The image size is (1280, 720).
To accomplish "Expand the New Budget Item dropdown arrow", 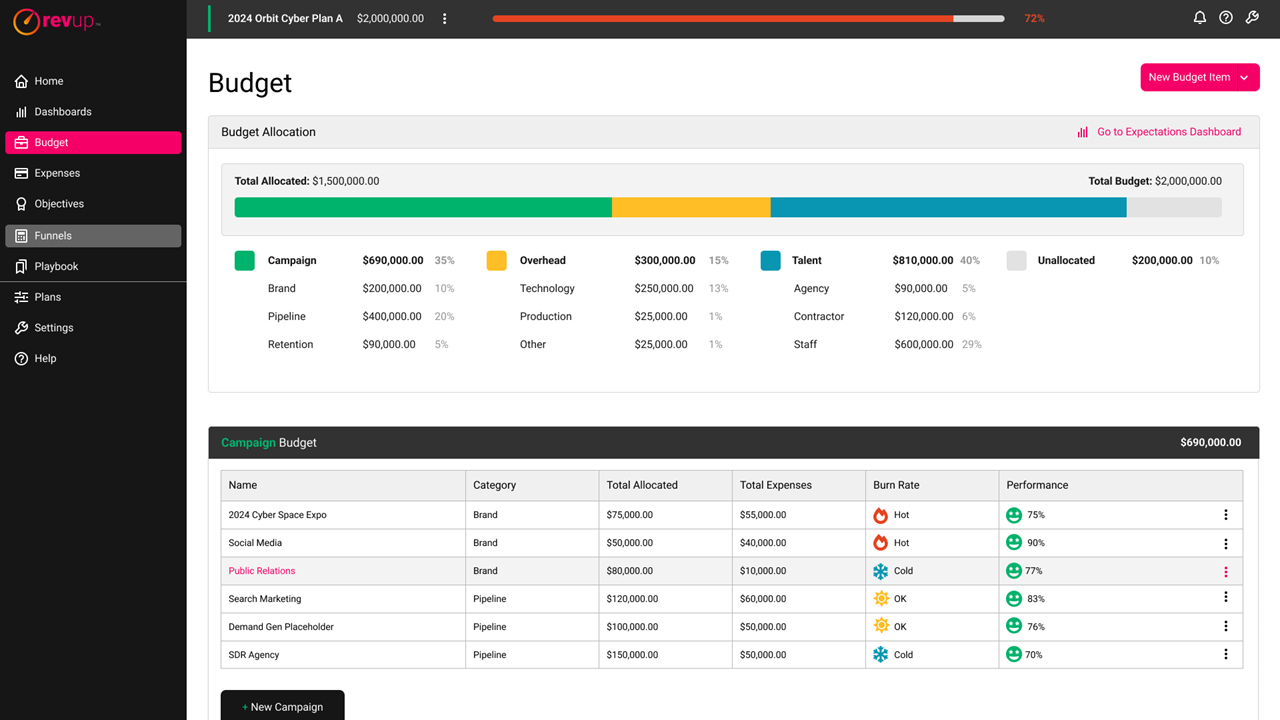I will [1245, 77].
